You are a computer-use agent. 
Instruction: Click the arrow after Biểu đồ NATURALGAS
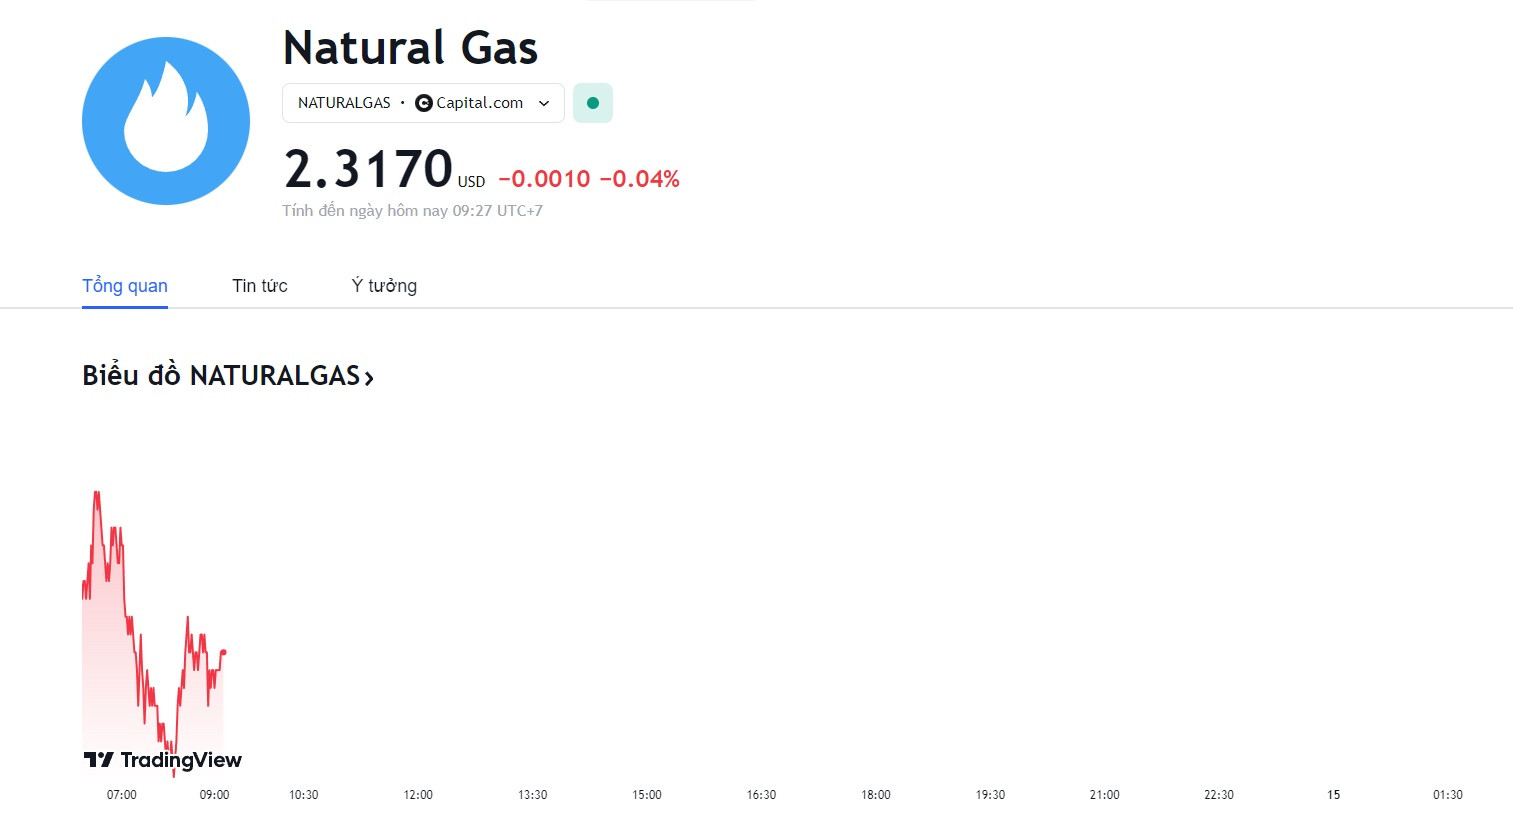click(369, 378)
